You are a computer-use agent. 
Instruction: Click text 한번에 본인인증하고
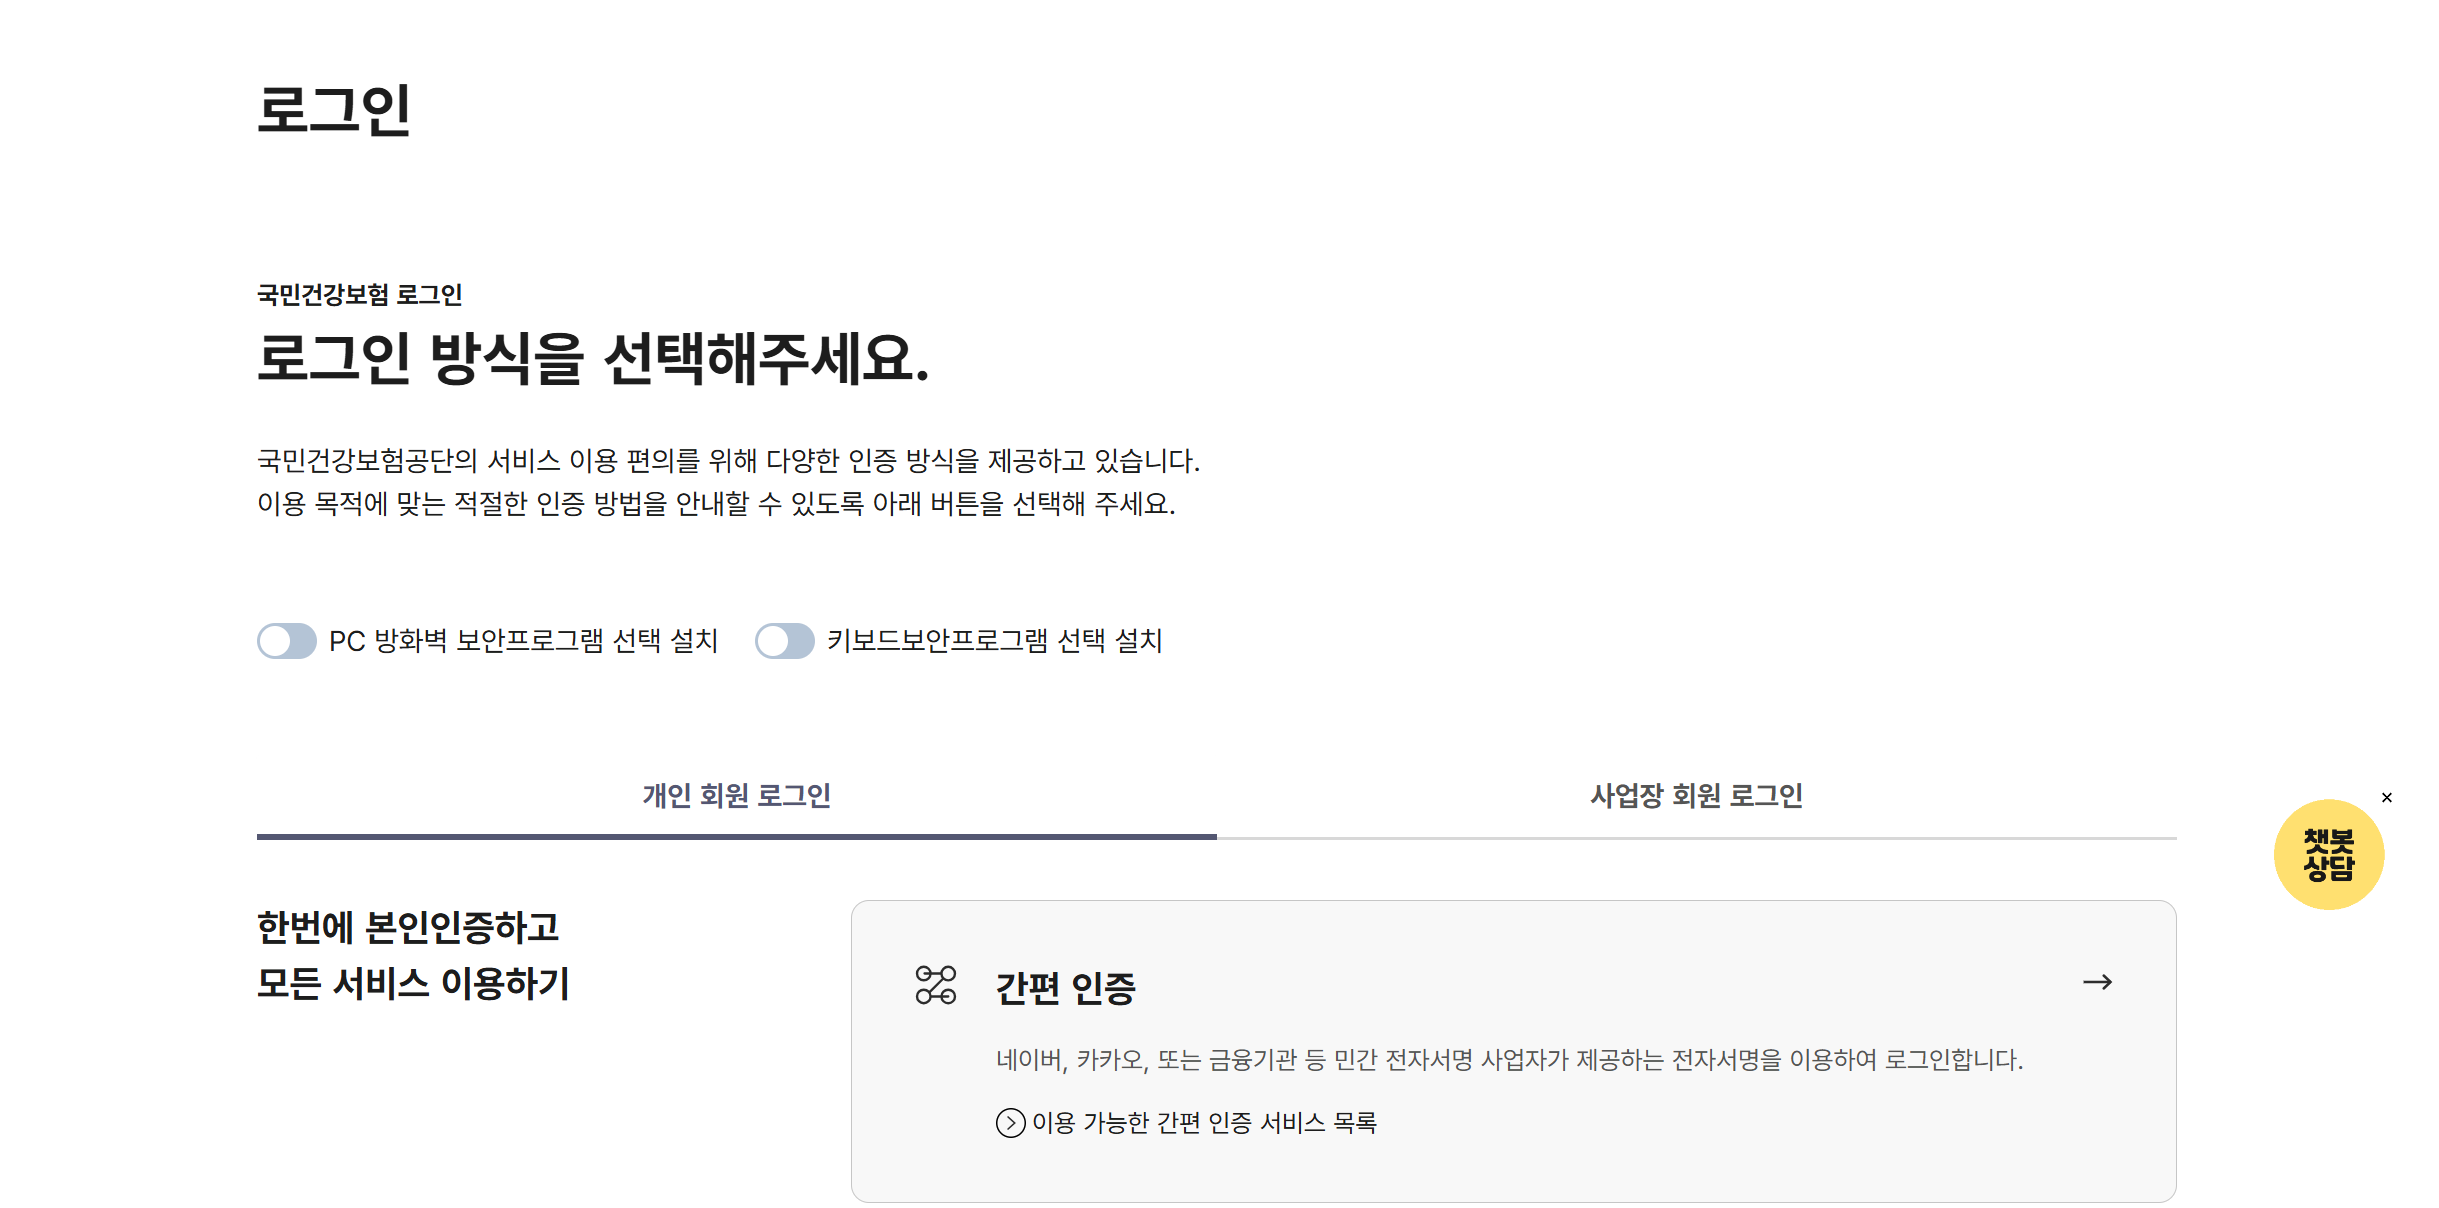pos(408,927)
